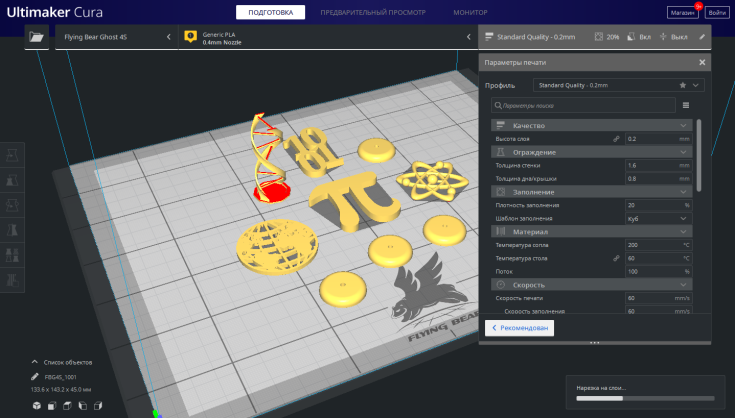Click the Войти sign-in button

tap(716, 12)
